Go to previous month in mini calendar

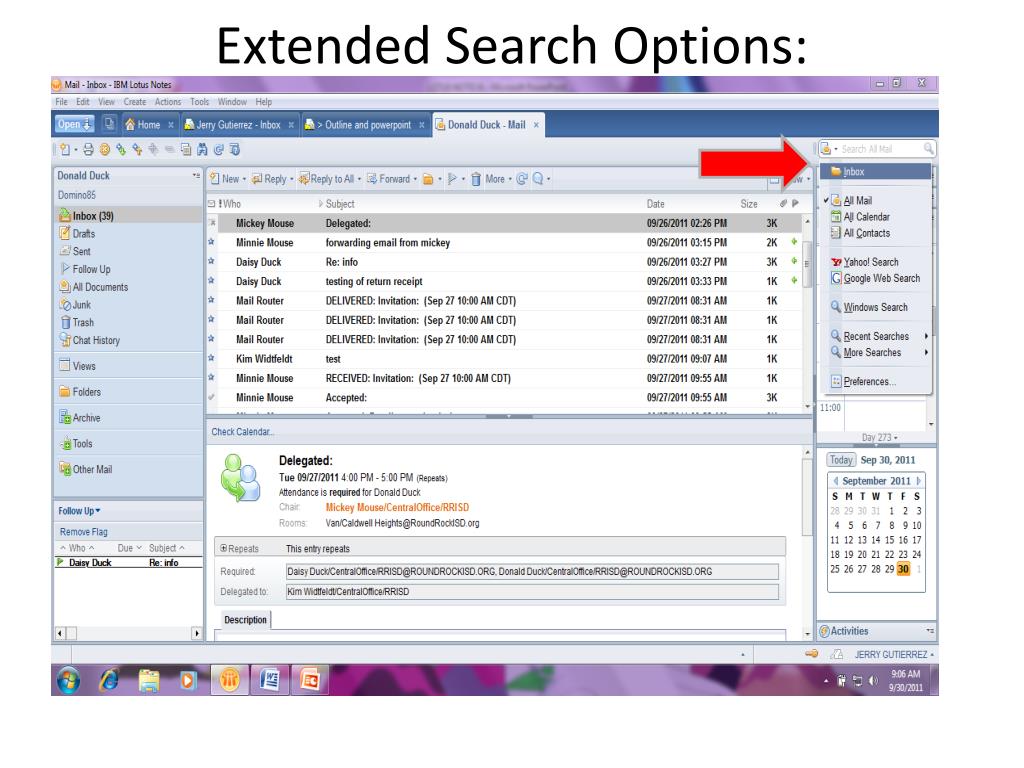tap(835, 481)
